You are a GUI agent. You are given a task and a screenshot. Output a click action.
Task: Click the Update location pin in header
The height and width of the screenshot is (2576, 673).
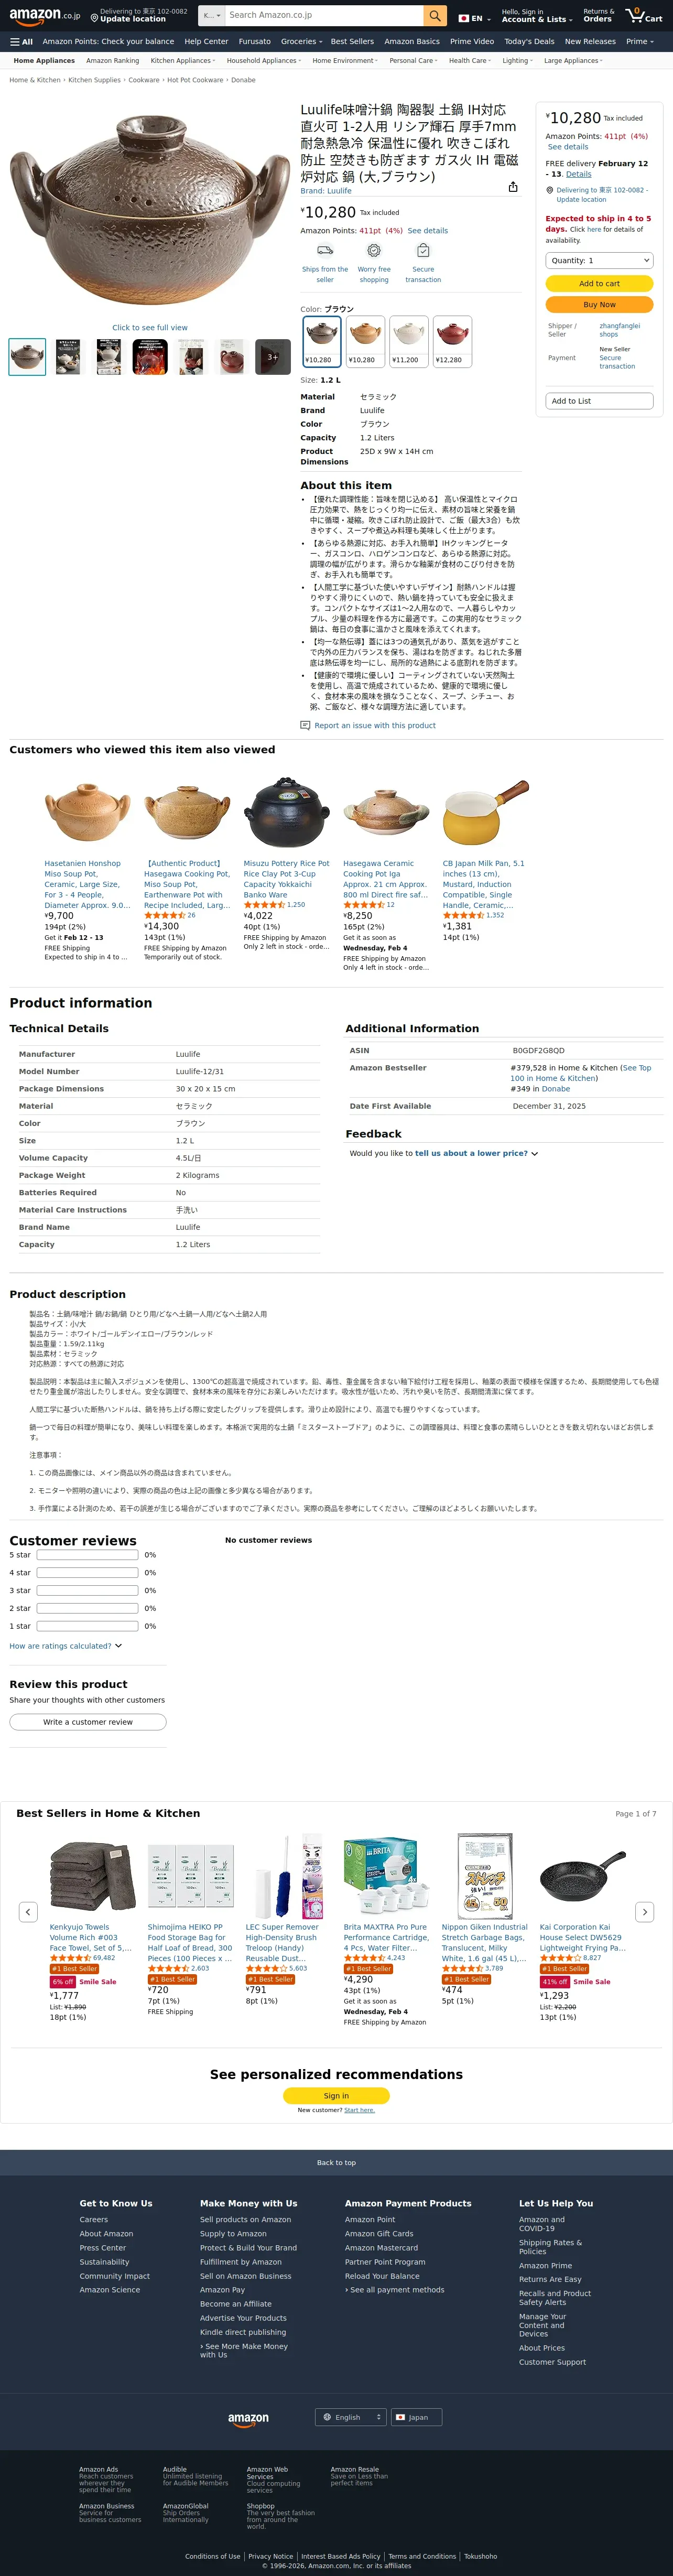click(x=94, y=18)
